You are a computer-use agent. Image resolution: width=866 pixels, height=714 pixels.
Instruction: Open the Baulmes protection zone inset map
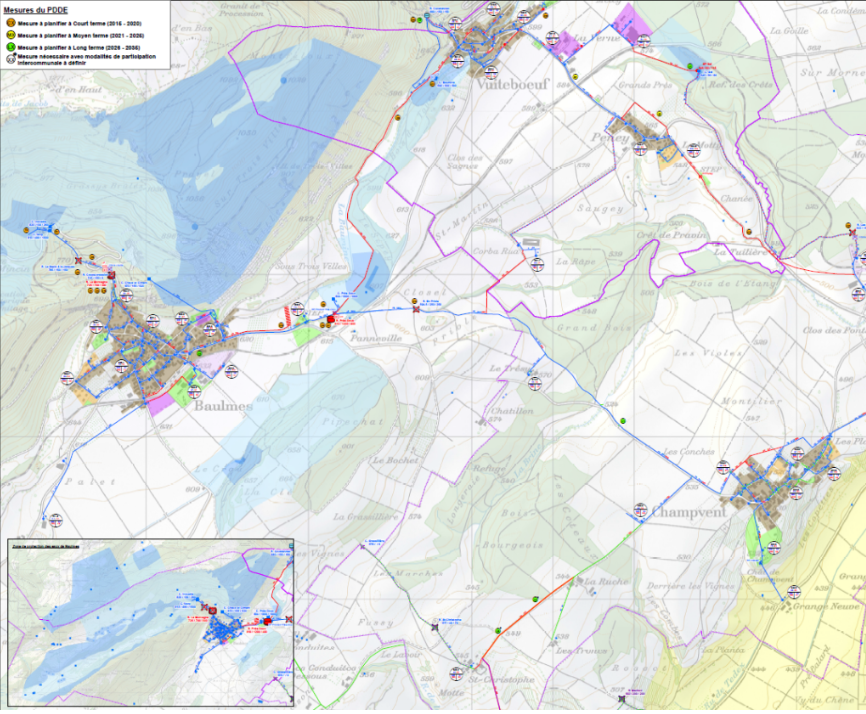click(152, 624)
